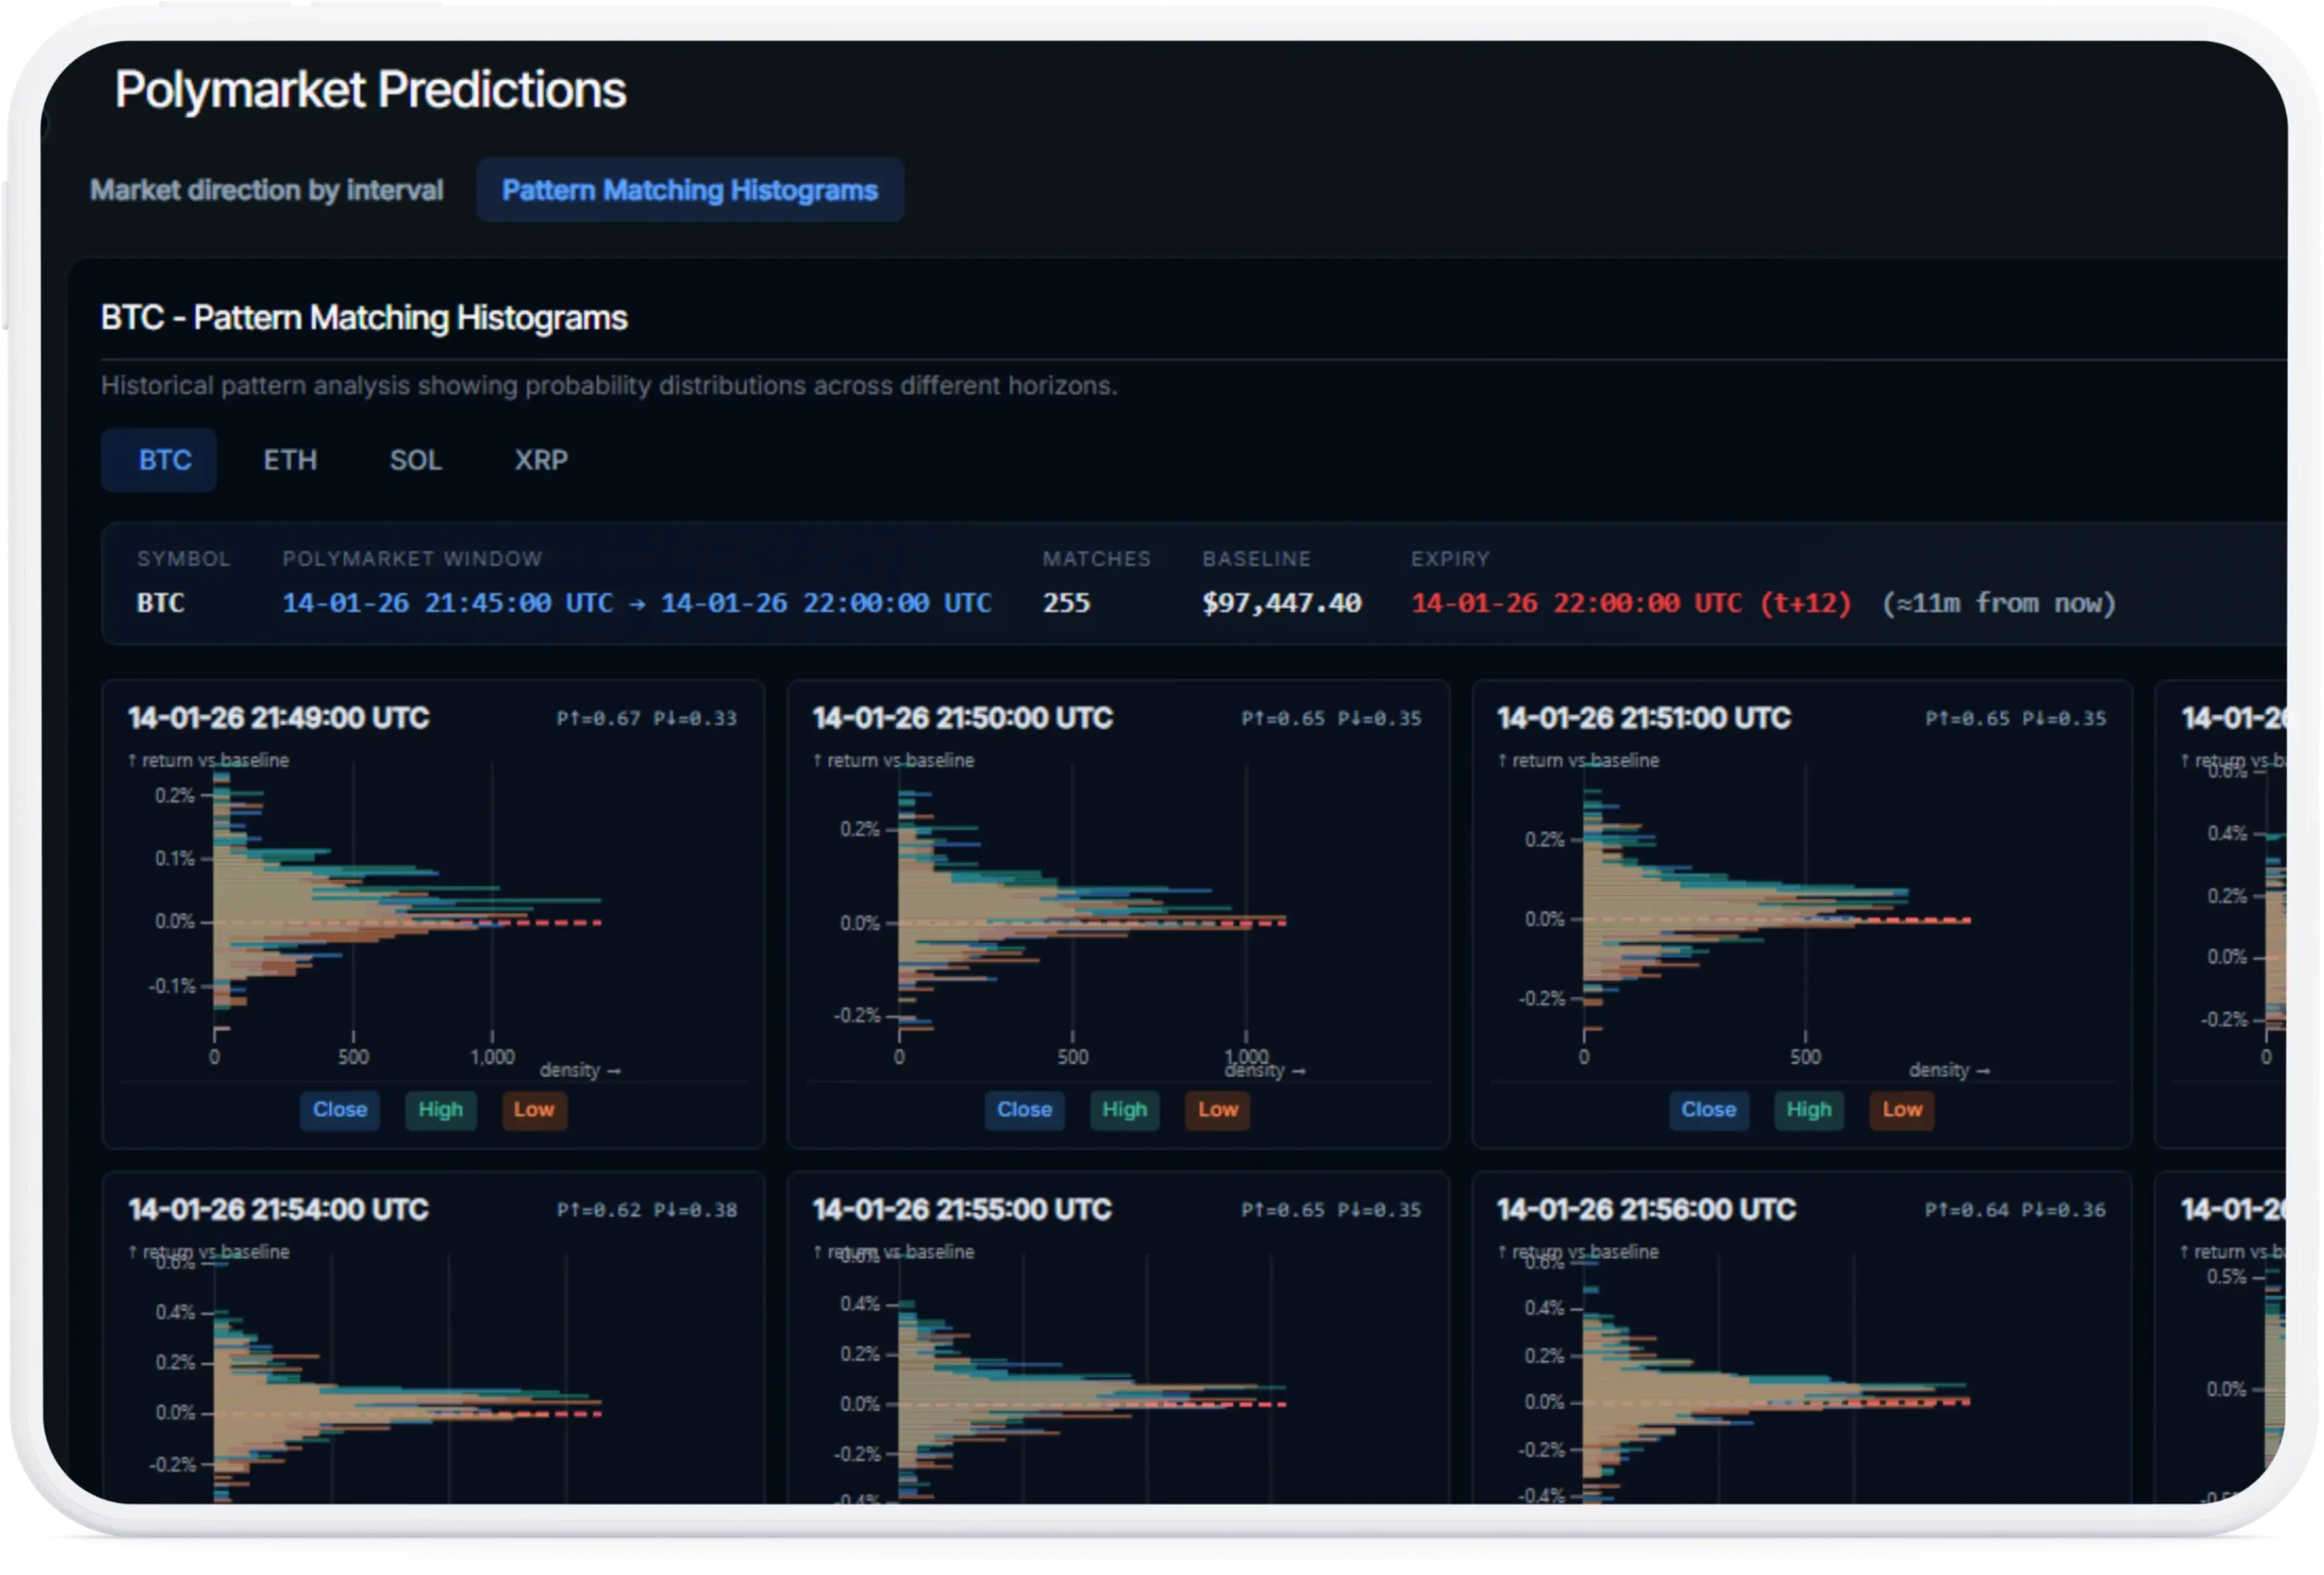Select the ETH symbol filter
This screenshot has height=1575, width=2324.
290,460
